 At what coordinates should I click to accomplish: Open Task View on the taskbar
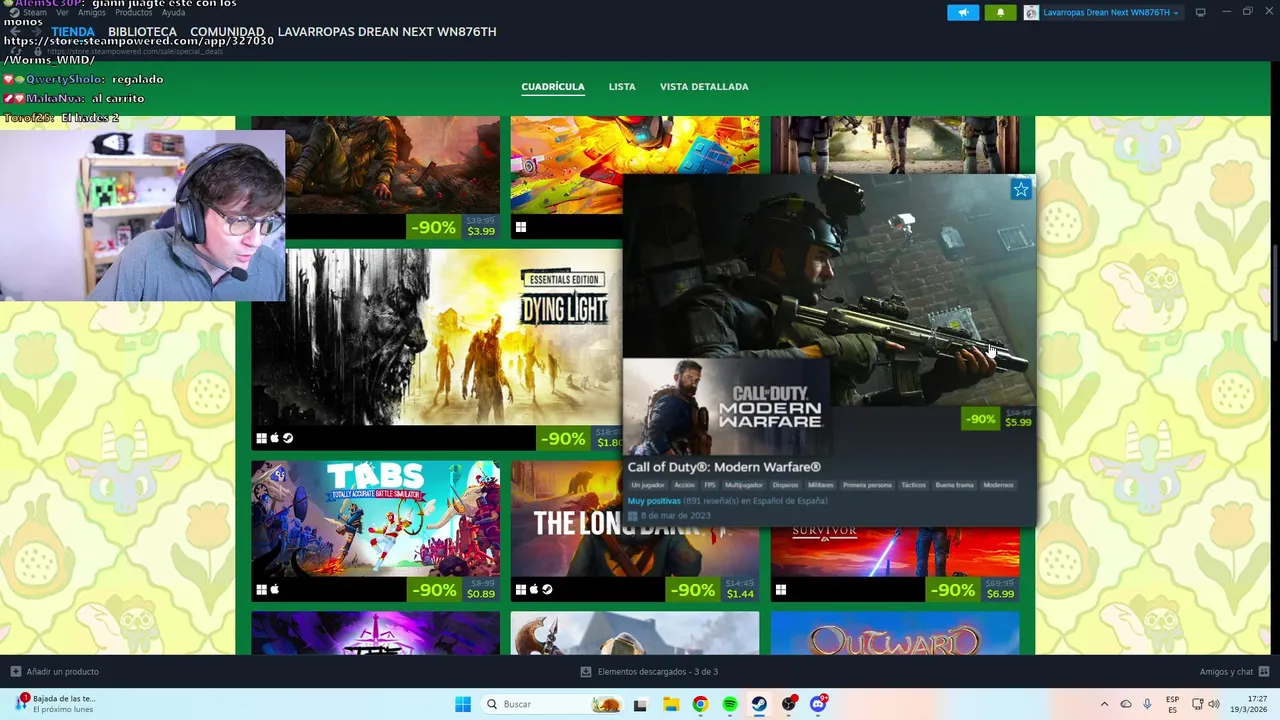640,704
